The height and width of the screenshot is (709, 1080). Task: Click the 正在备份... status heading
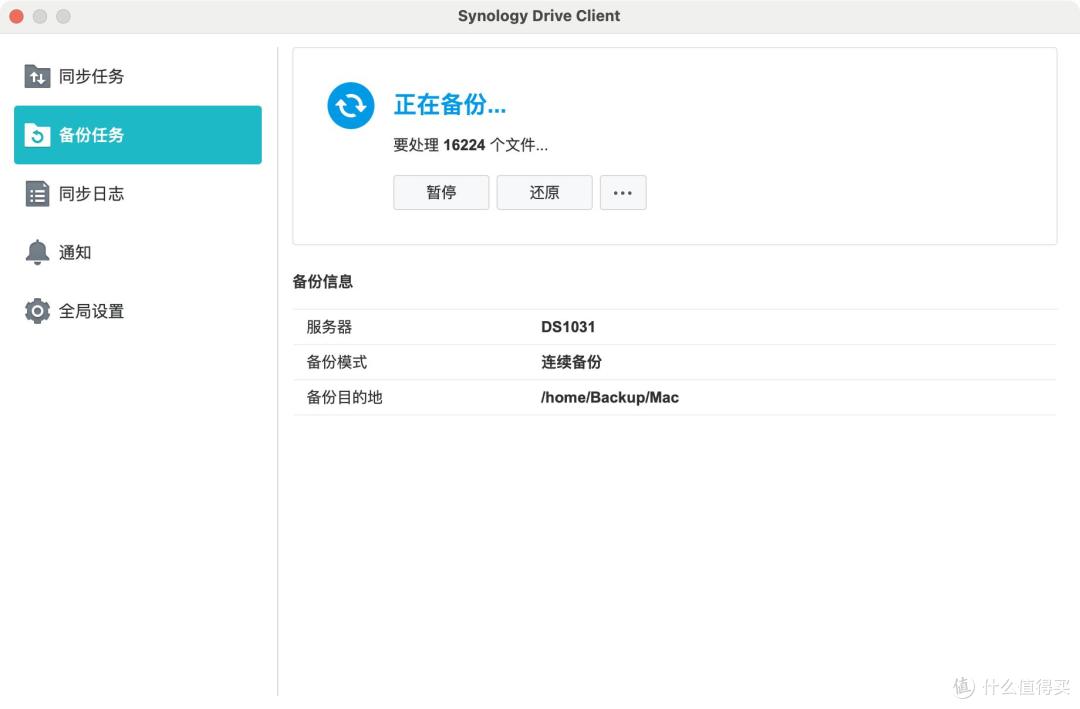click(x=450, y=105)
